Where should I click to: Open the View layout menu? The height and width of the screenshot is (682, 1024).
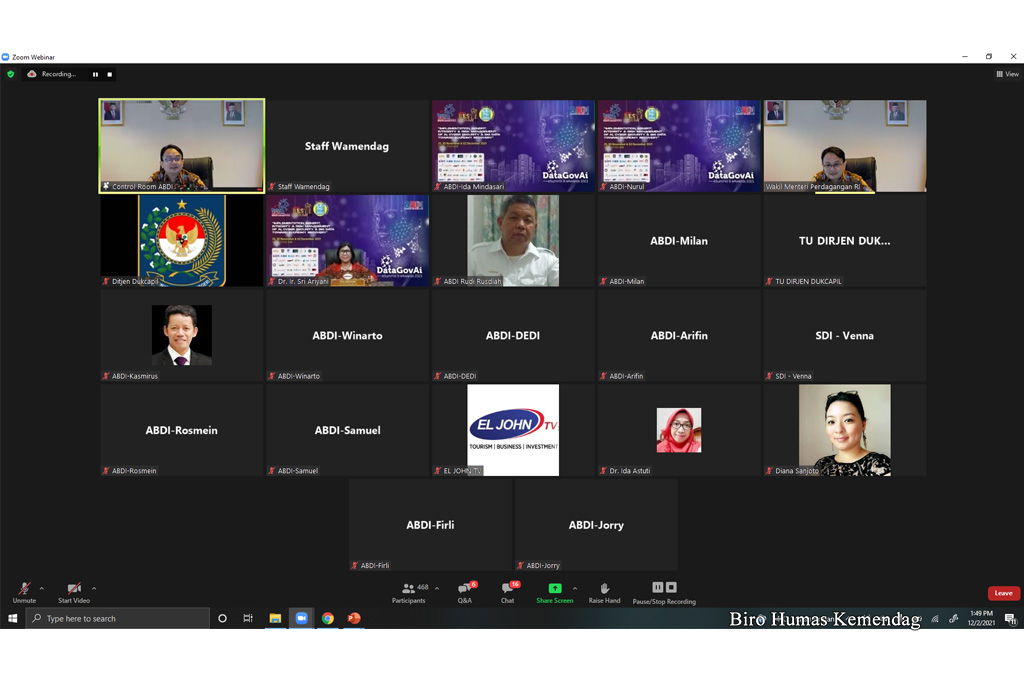tap(1007, 74)
